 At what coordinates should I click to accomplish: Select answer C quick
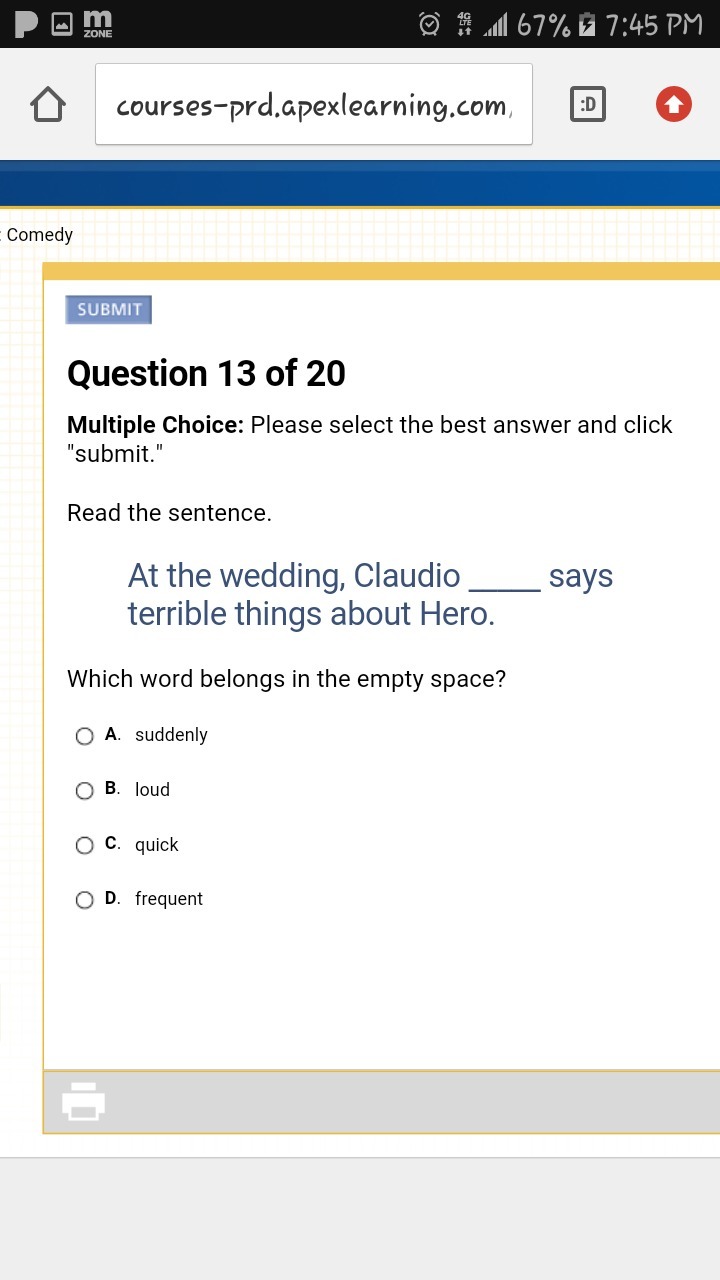pyautogui.click(x=85, y=846)
